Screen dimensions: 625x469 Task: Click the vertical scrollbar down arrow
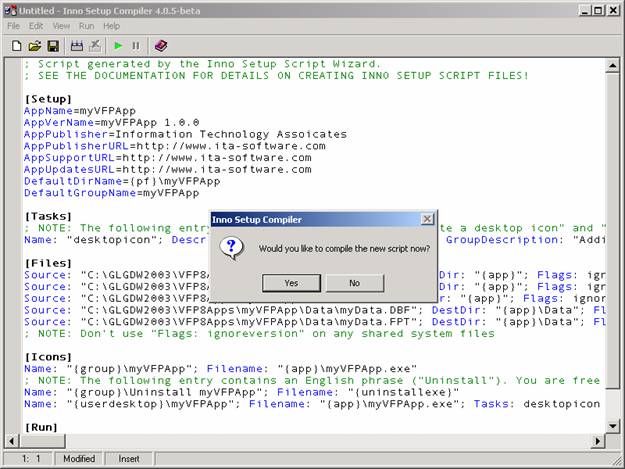[612, 426]
